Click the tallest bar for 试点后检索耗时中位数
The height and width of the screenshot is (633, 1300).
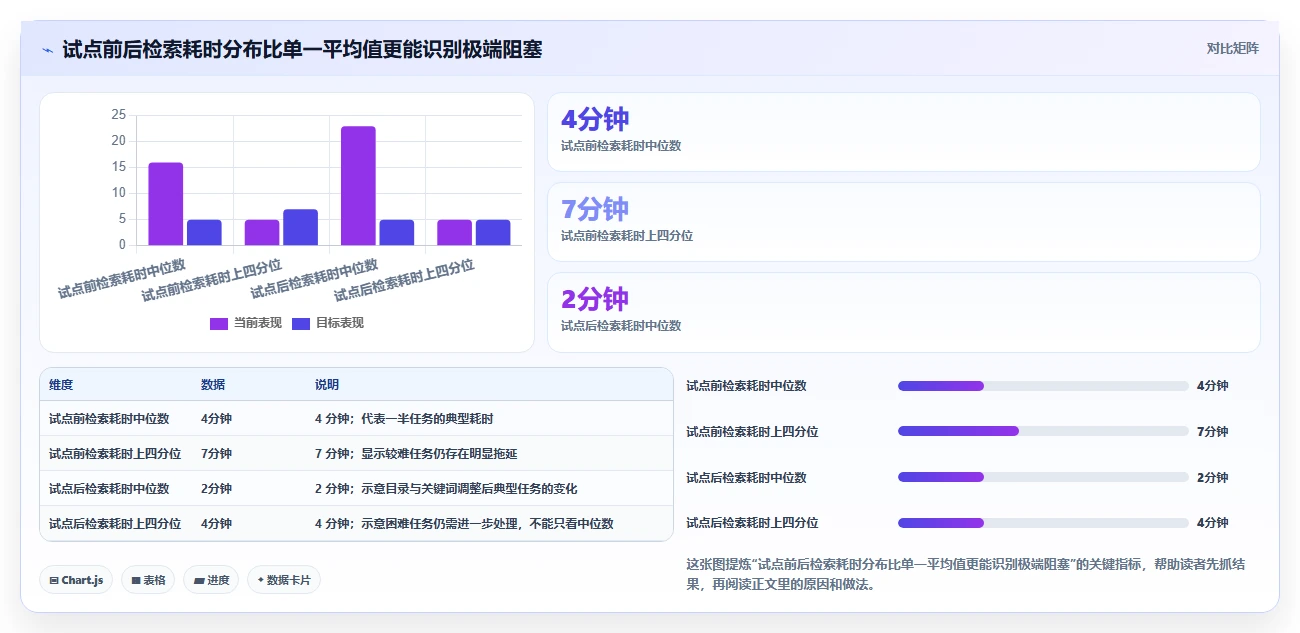[x=358, y=186]
